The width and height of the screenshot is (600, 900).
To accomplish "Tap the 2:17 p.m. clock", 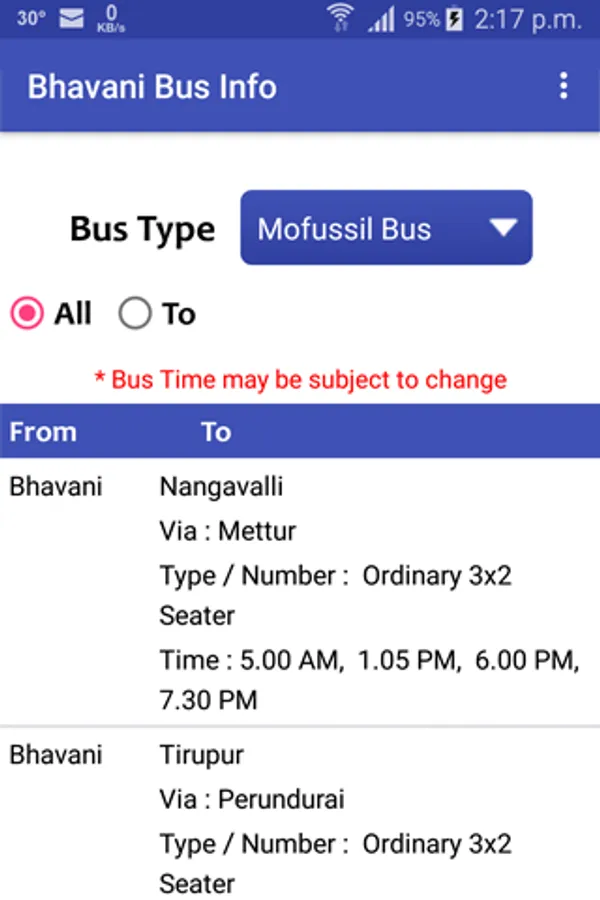I will tap(529, 19).
